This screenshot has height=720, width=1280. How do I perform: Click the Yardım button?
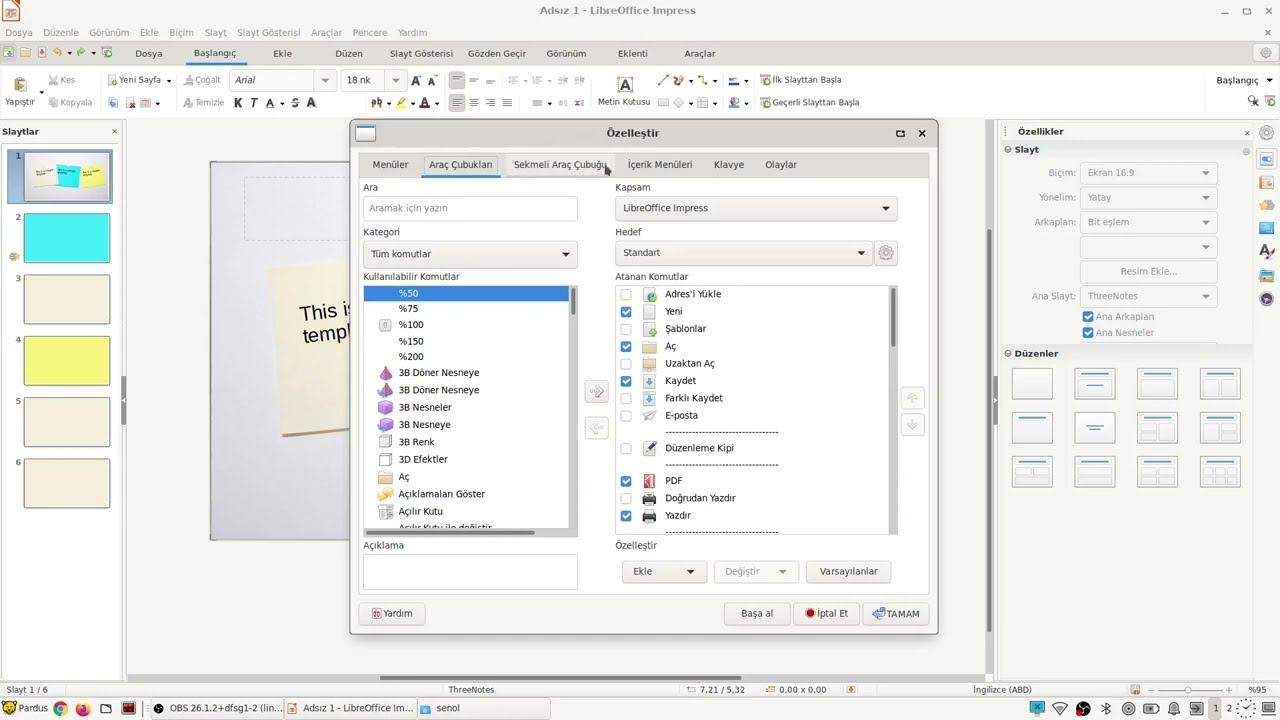coord(392,614)
